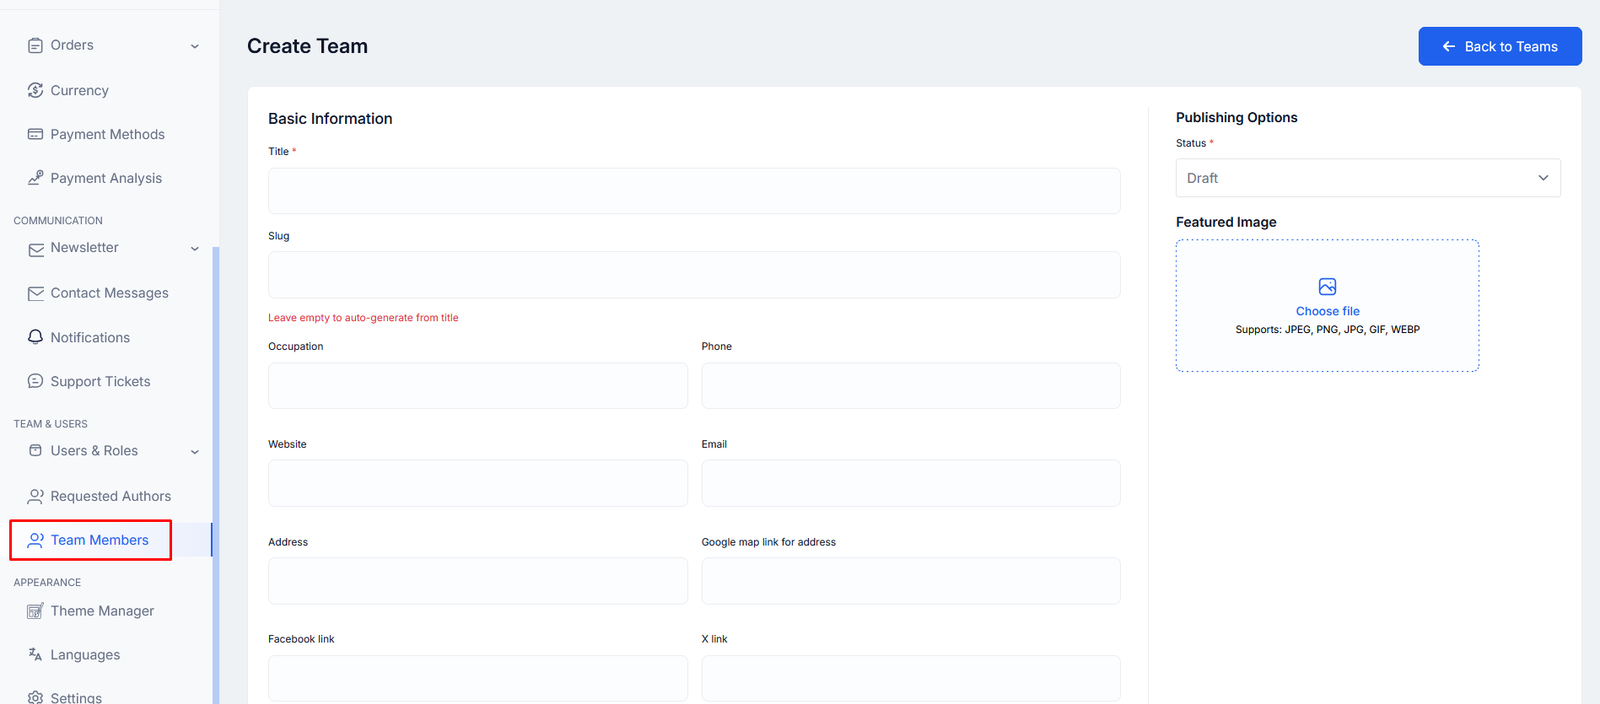The height and width of the screenshot is (704, 1600).
Task: Focus the Title input field
Action: (x=694, y=191)
